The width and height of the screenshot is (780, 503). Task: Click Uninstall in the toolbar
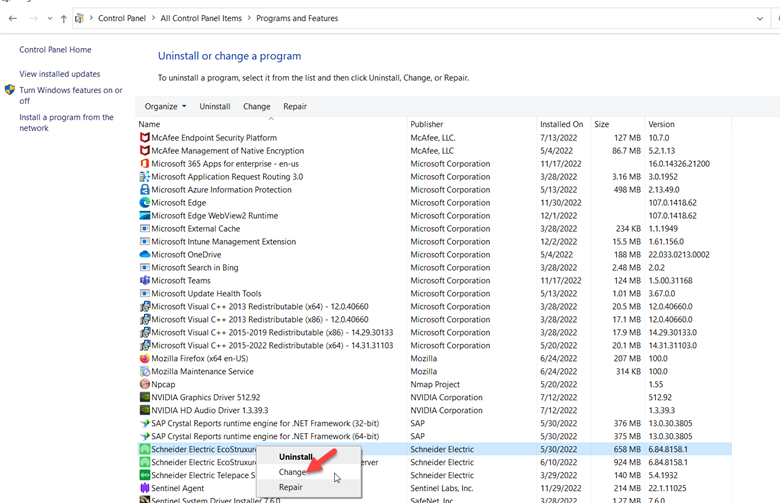(214, 106)
